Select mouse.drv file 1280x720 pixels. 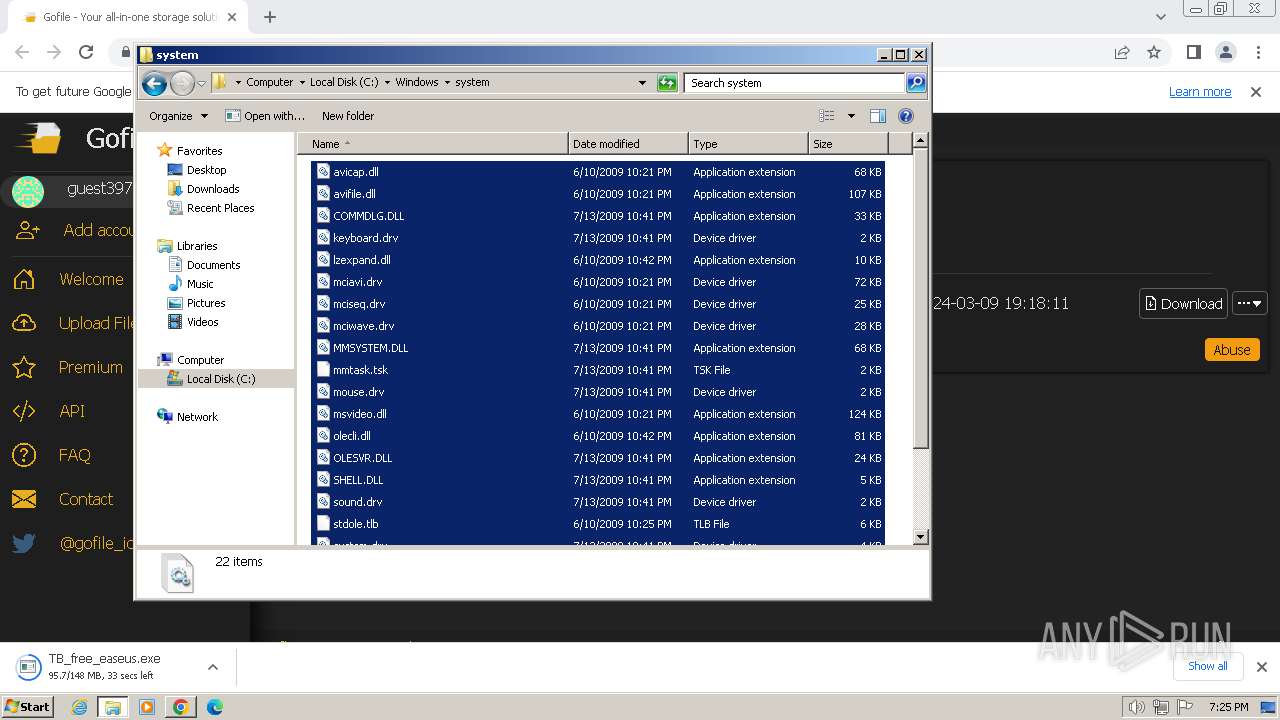coord(598,392)
